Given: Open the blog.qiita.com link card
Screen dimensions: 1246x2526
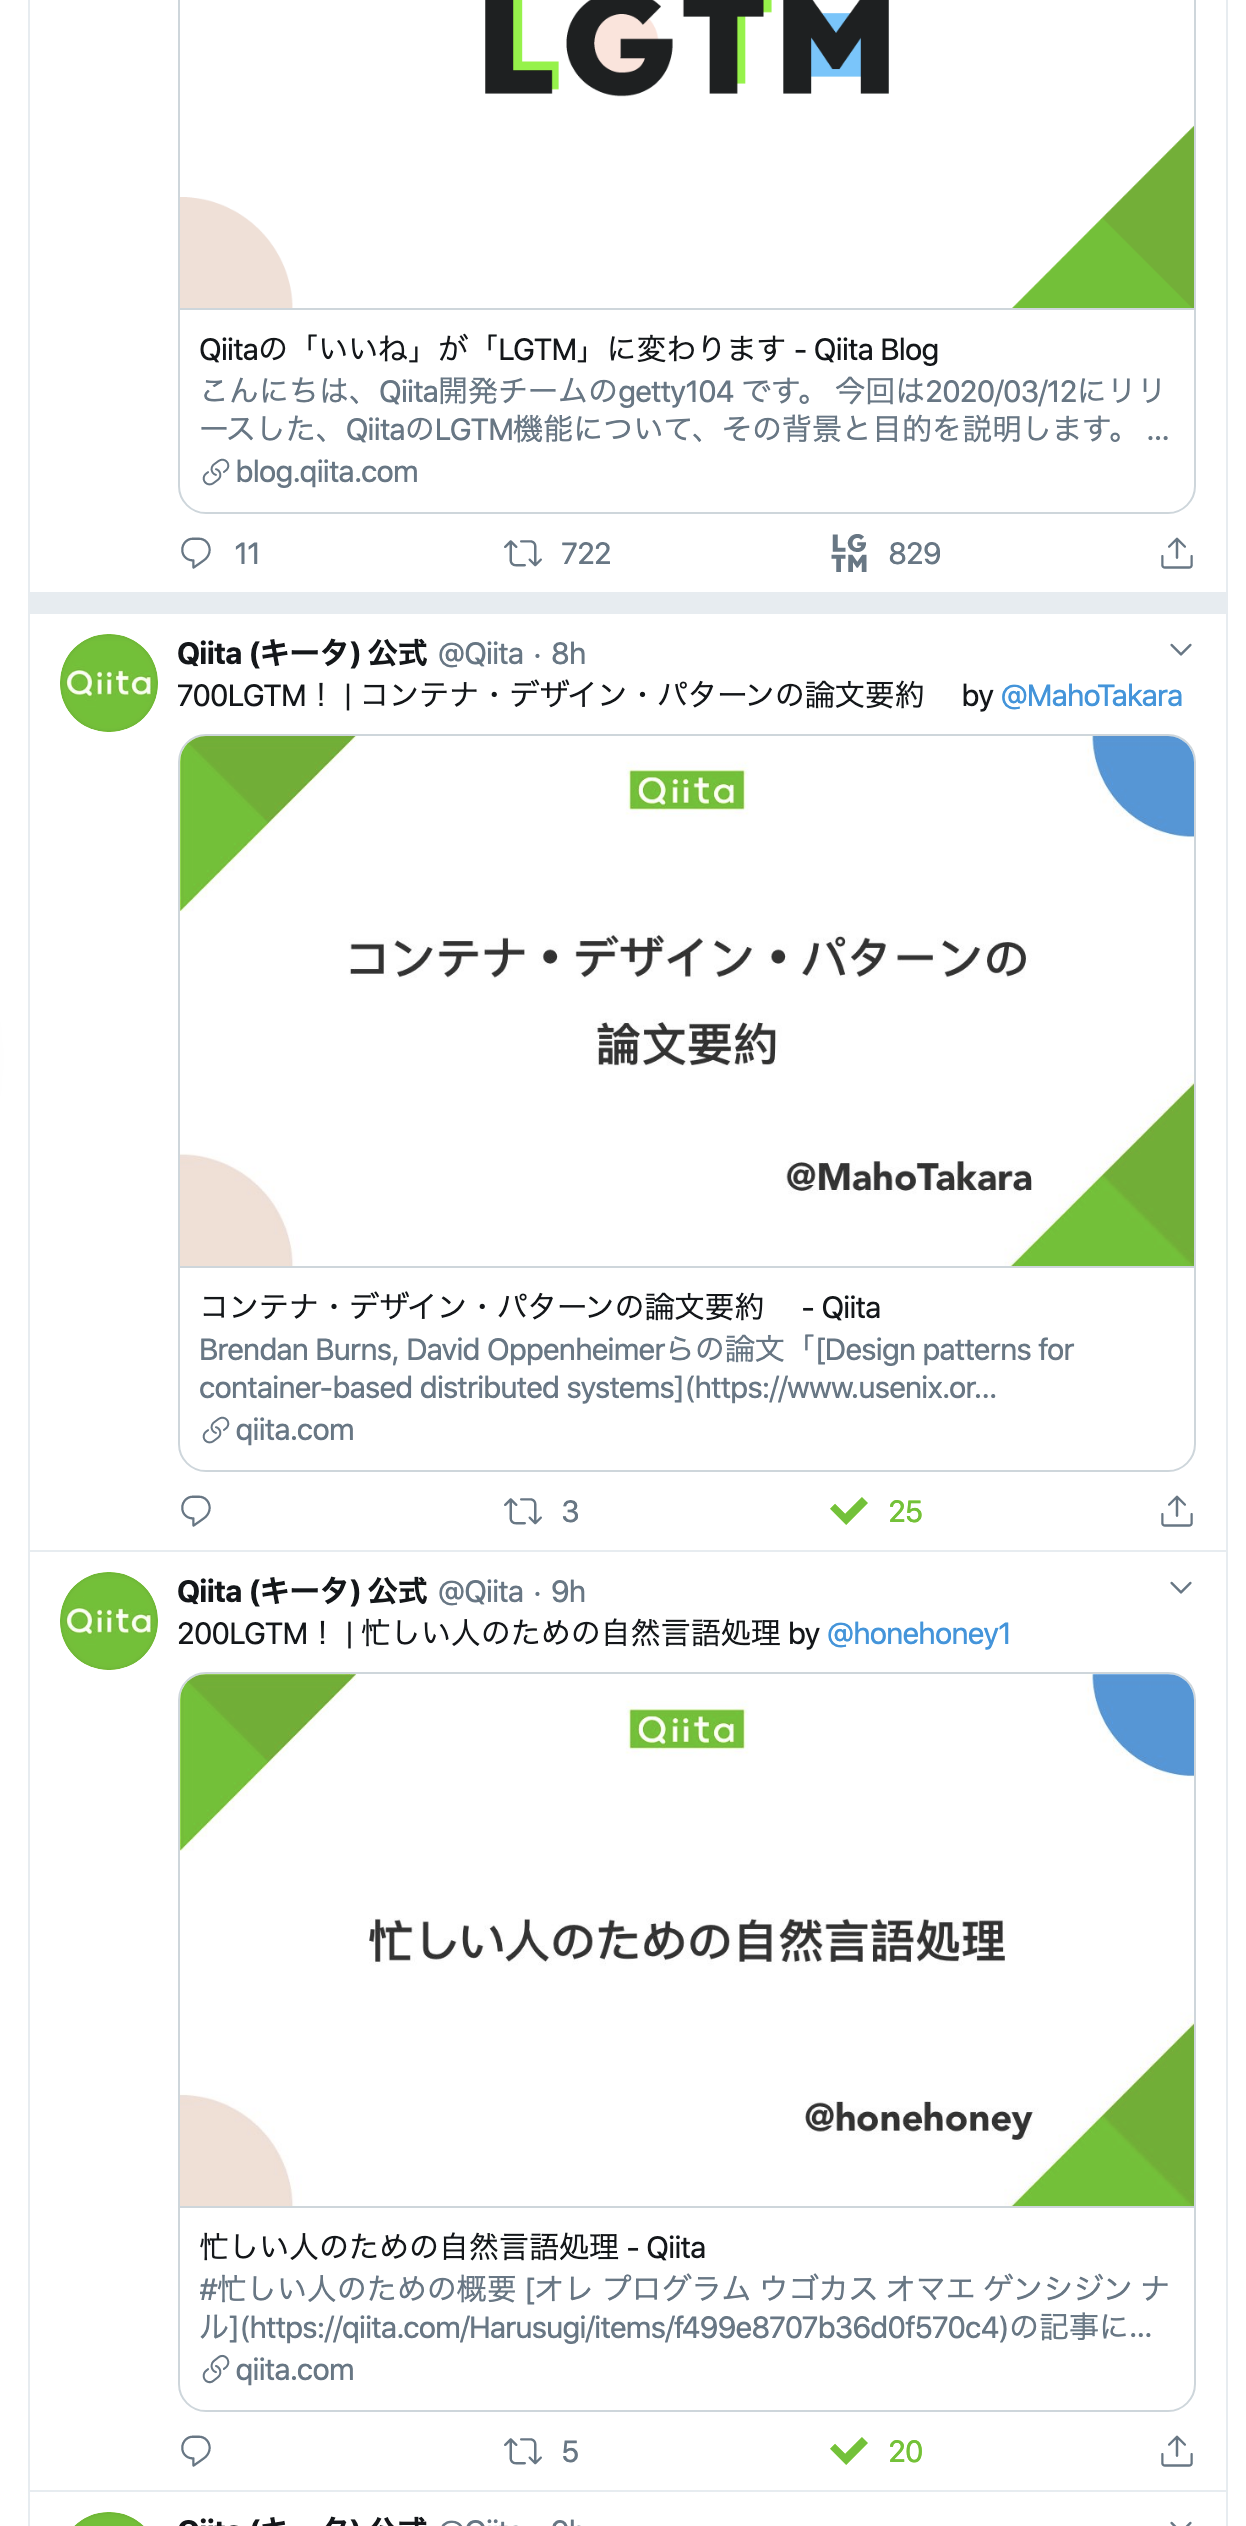Looking at the screenshot, I should coord(687,410).
